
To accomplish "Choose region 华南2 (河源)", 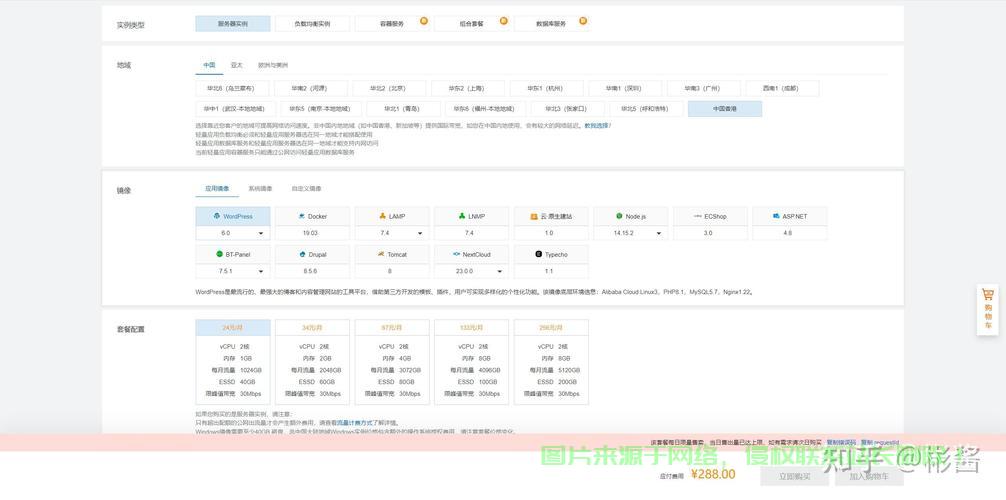I will [x=311, y=89].
